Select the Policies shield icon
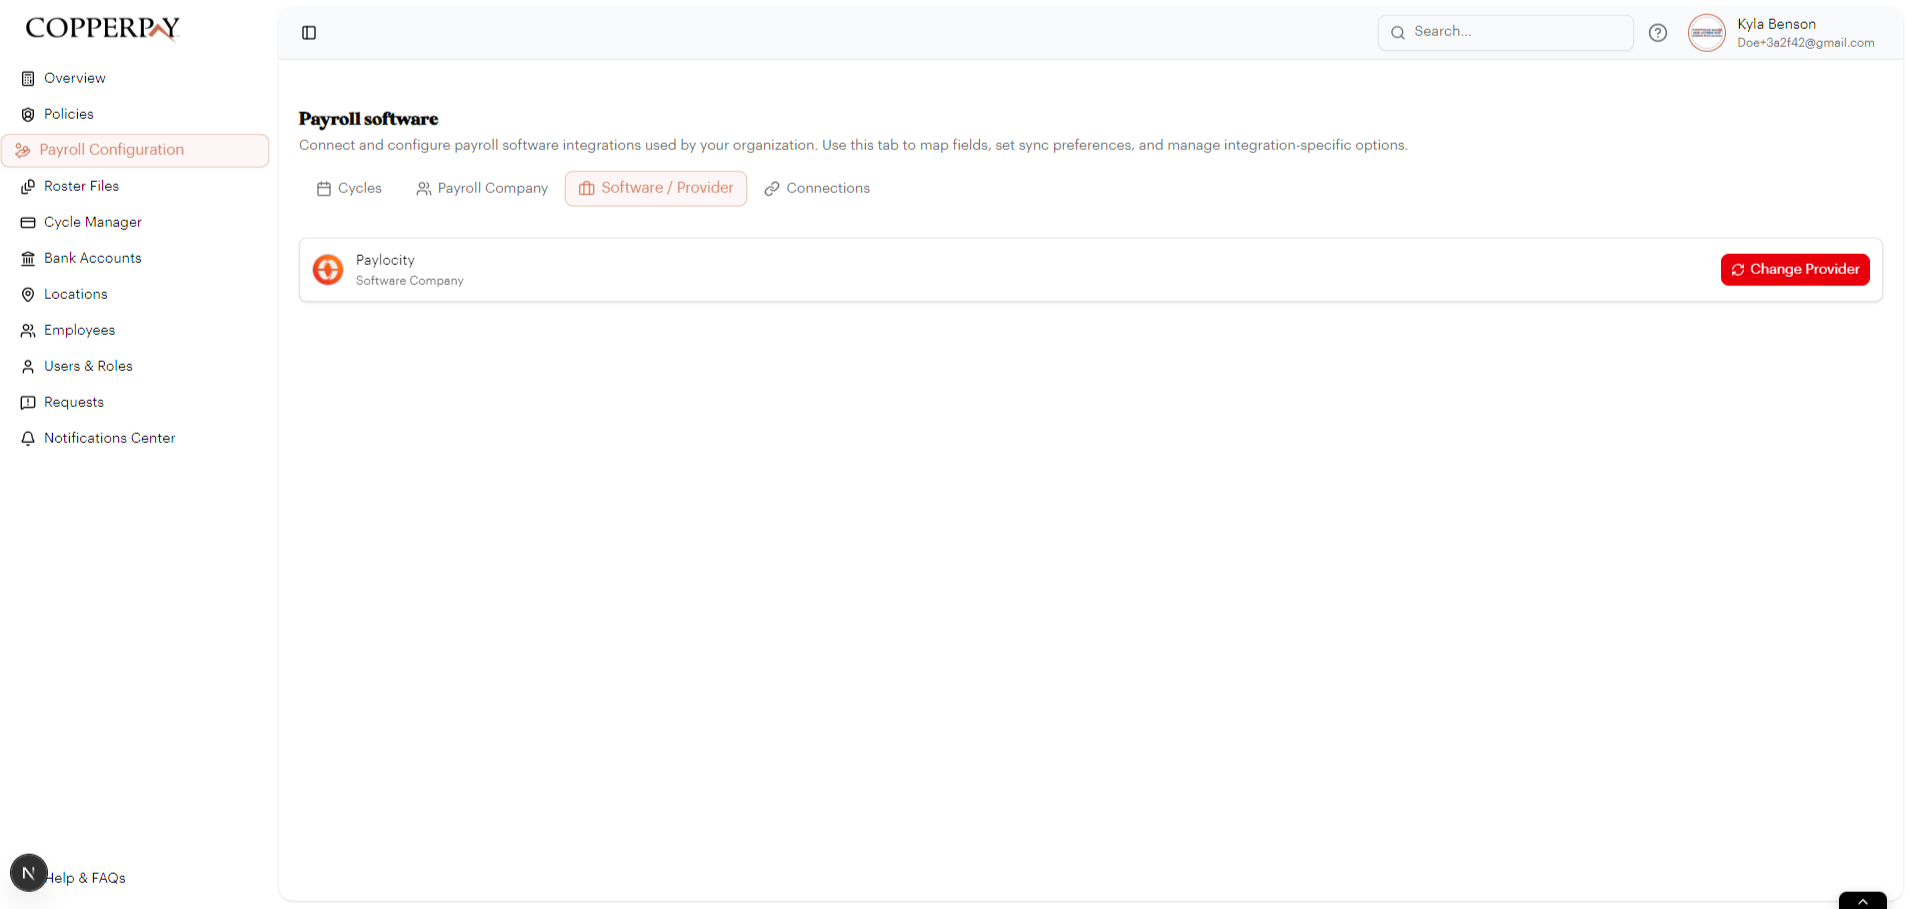The image size is (1910, 909). pos(28,114)
